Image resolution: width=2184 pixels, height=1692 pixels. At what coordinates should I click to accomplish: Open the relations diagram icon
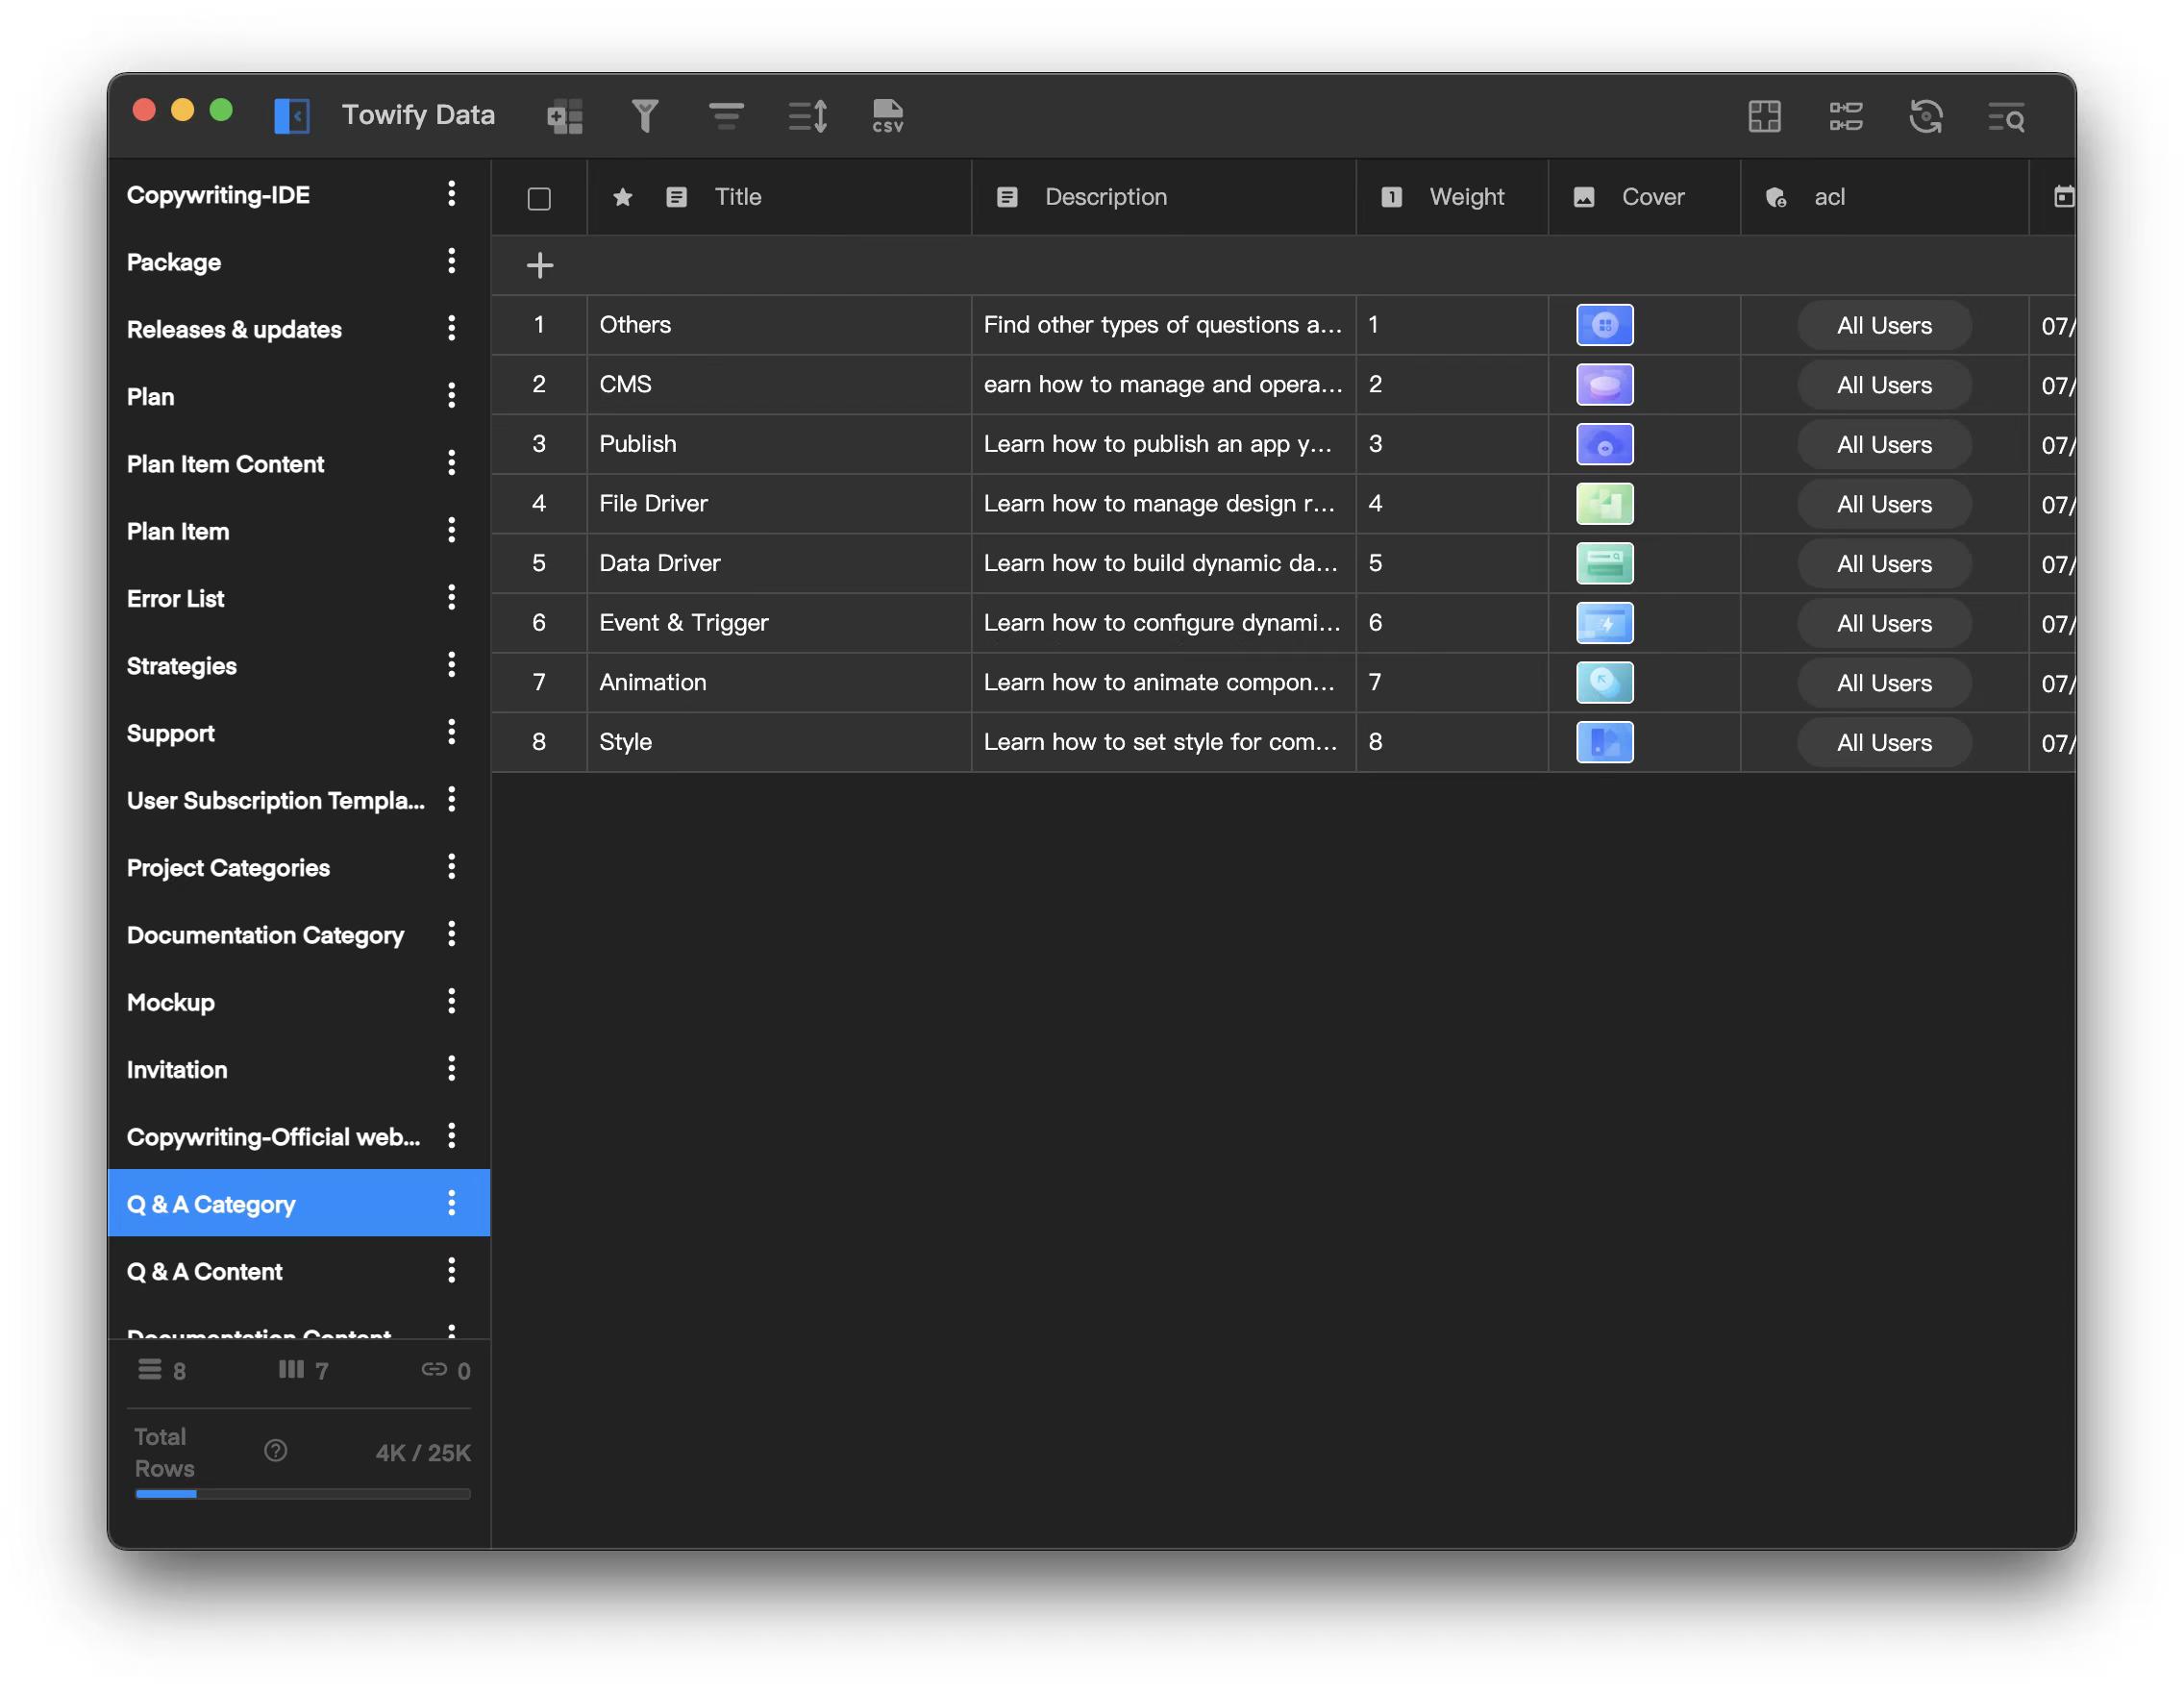point(1846,116)
